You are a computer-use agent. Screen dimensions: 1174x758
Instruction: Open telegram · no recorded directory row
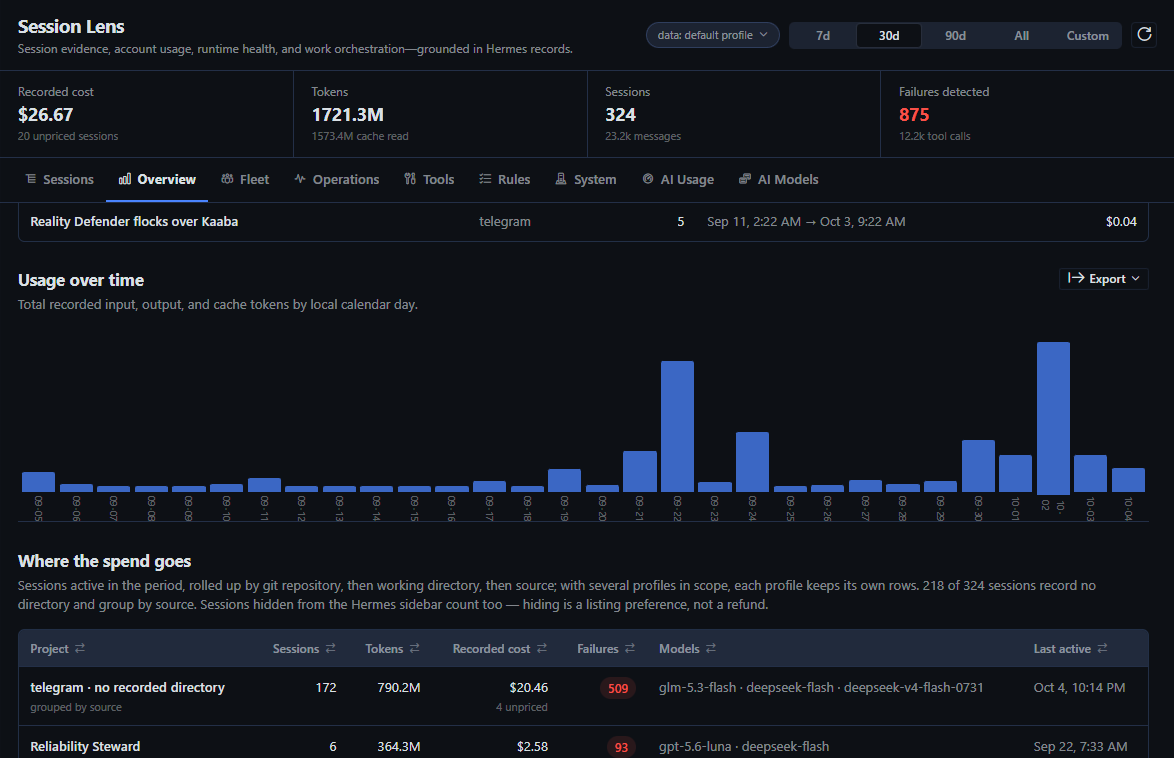[583, 696]
